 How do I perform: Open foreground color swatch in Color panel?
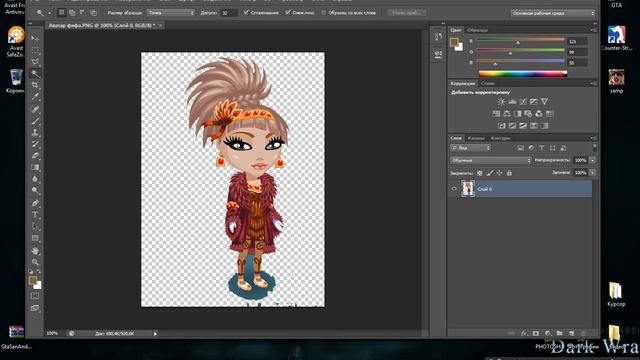454,42
